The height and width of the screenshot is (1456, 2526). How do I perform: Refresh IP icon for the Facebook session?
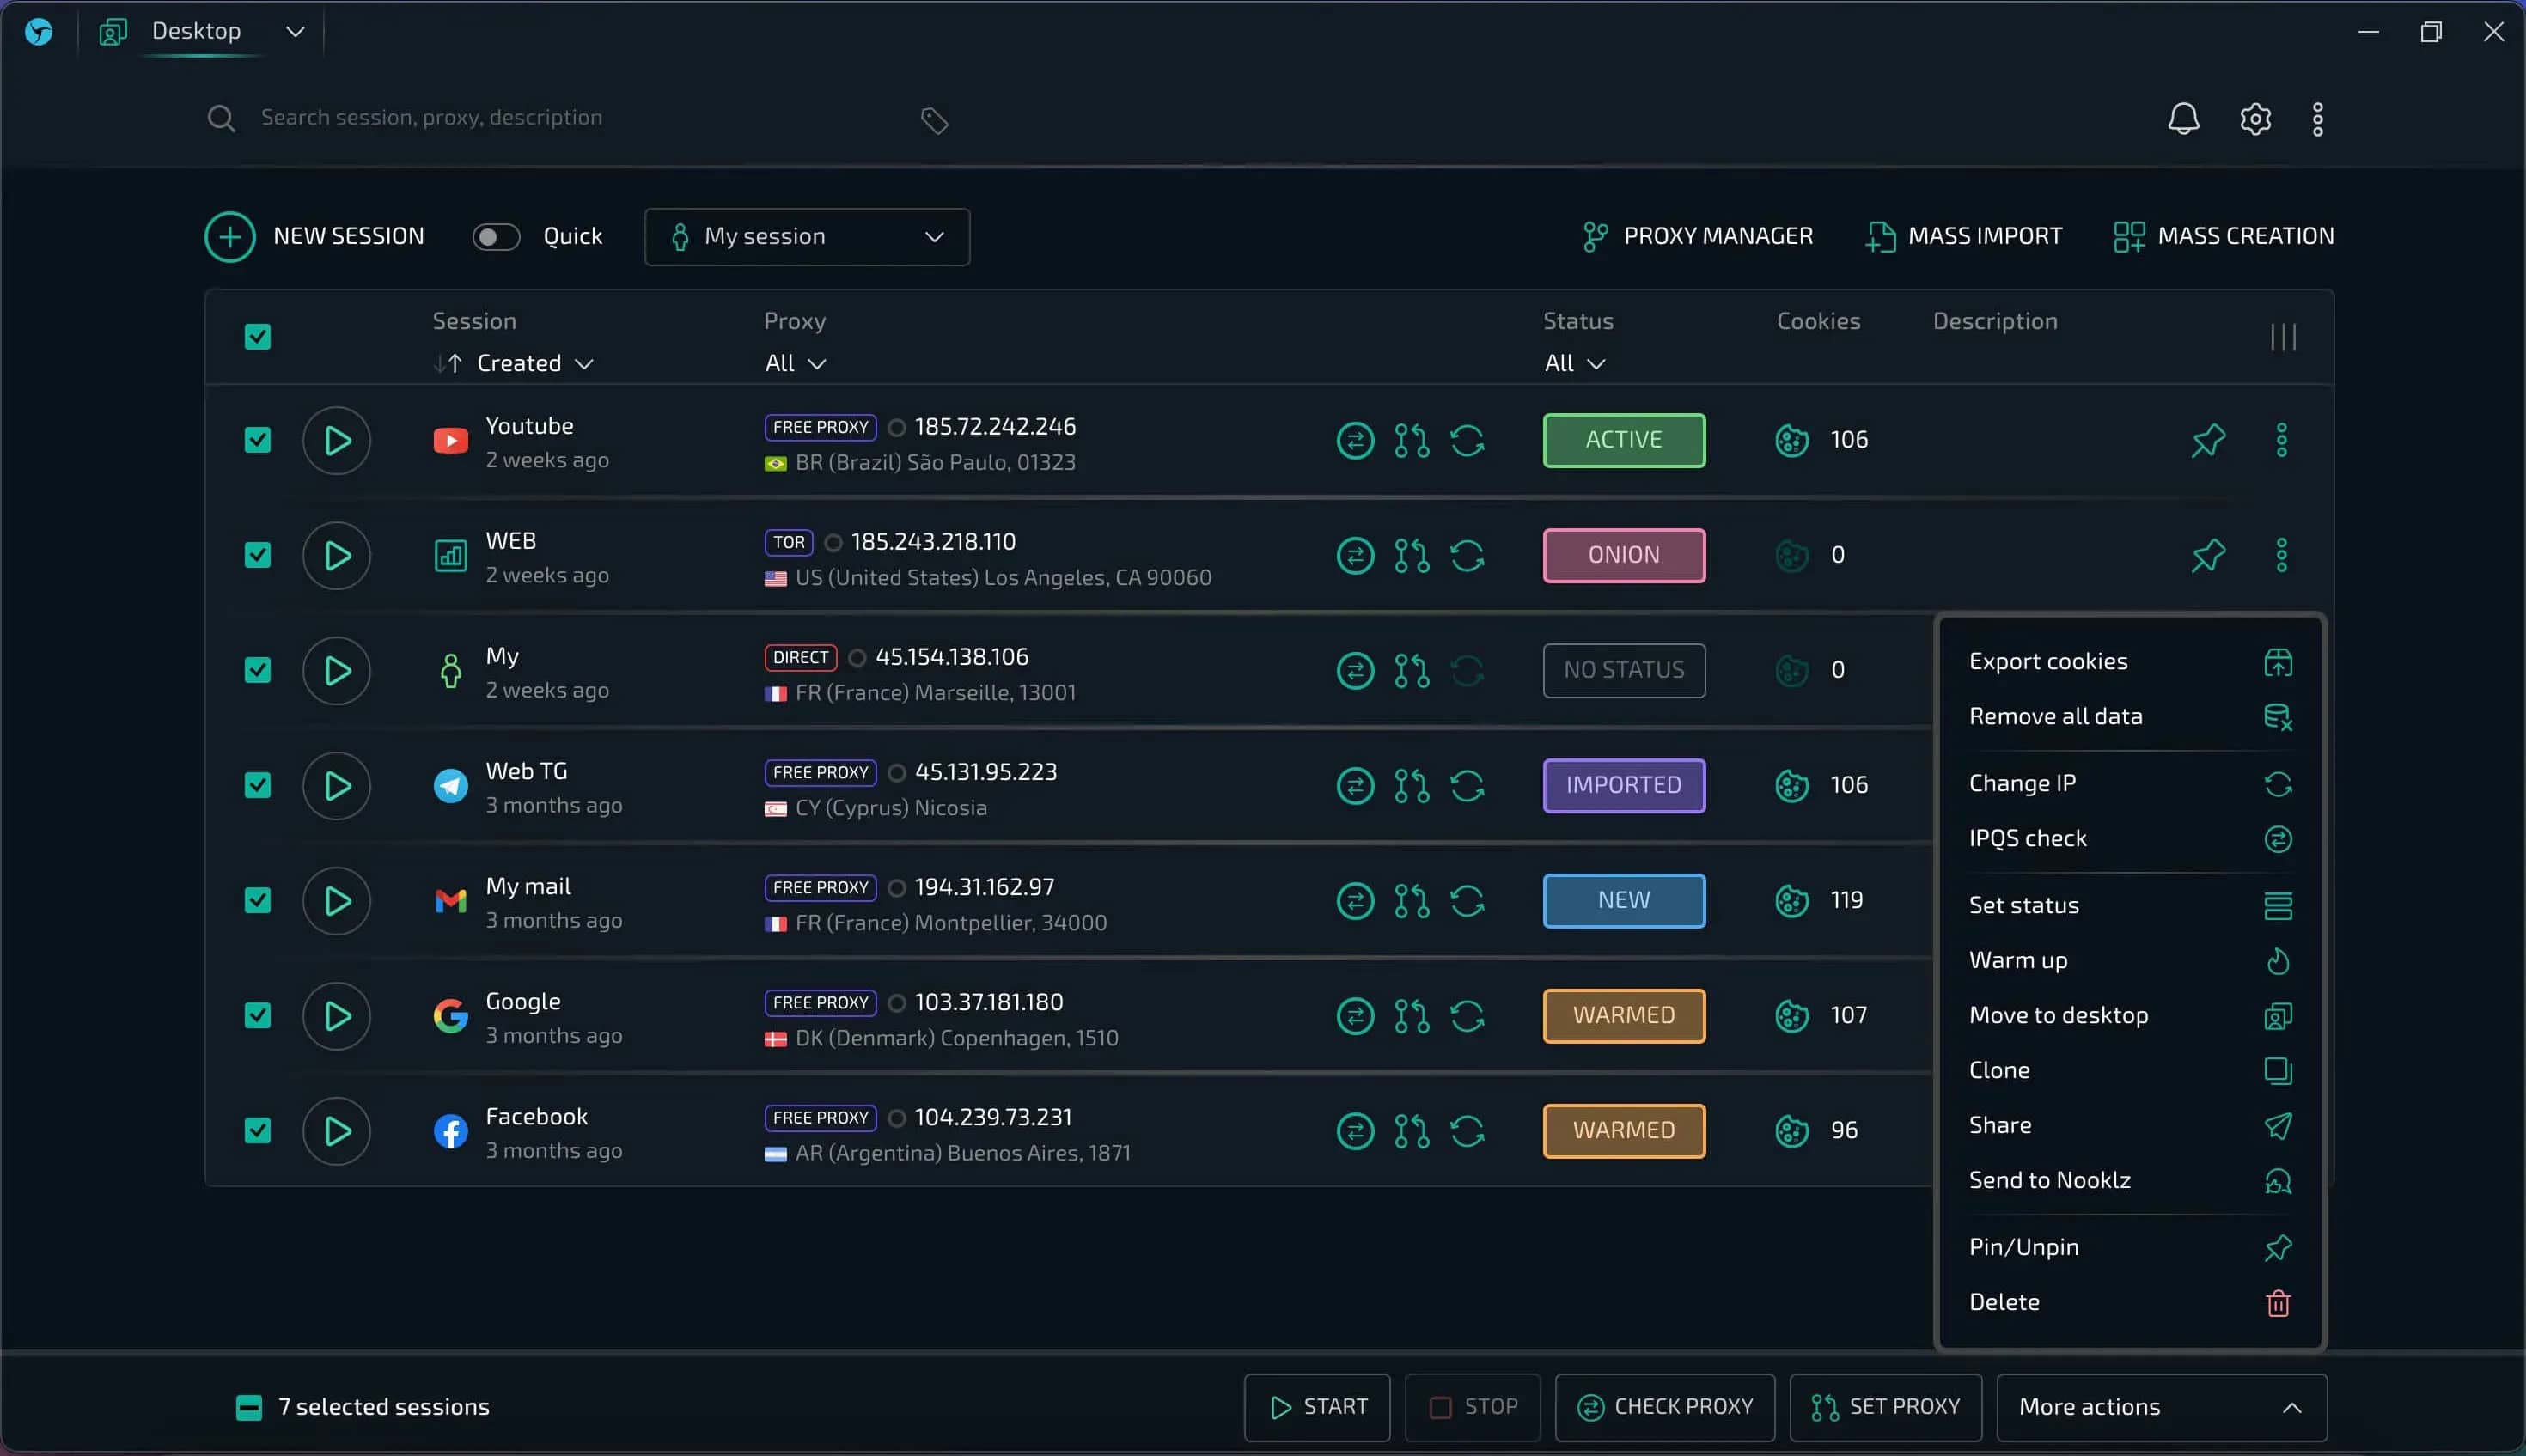click(1467, 1131)
